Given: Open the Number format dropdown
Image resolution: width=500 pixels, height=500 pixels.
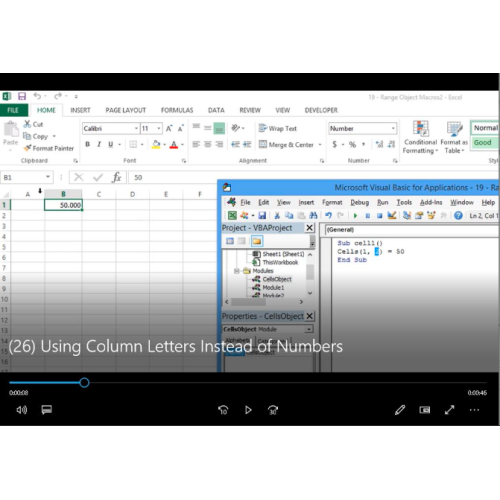Looking at the screenshot, I should tap(393, 128).
